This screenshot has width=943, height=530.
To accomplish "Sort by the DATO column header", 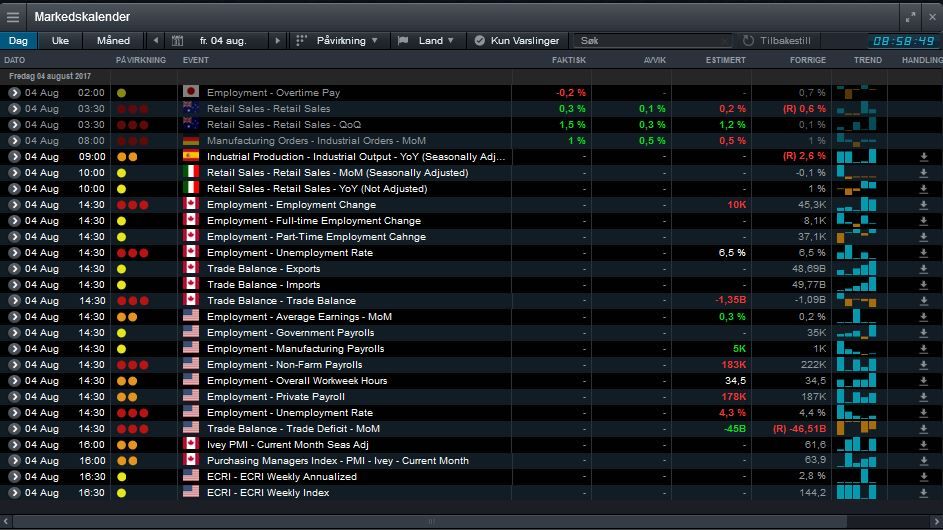I will click(14, 60).
